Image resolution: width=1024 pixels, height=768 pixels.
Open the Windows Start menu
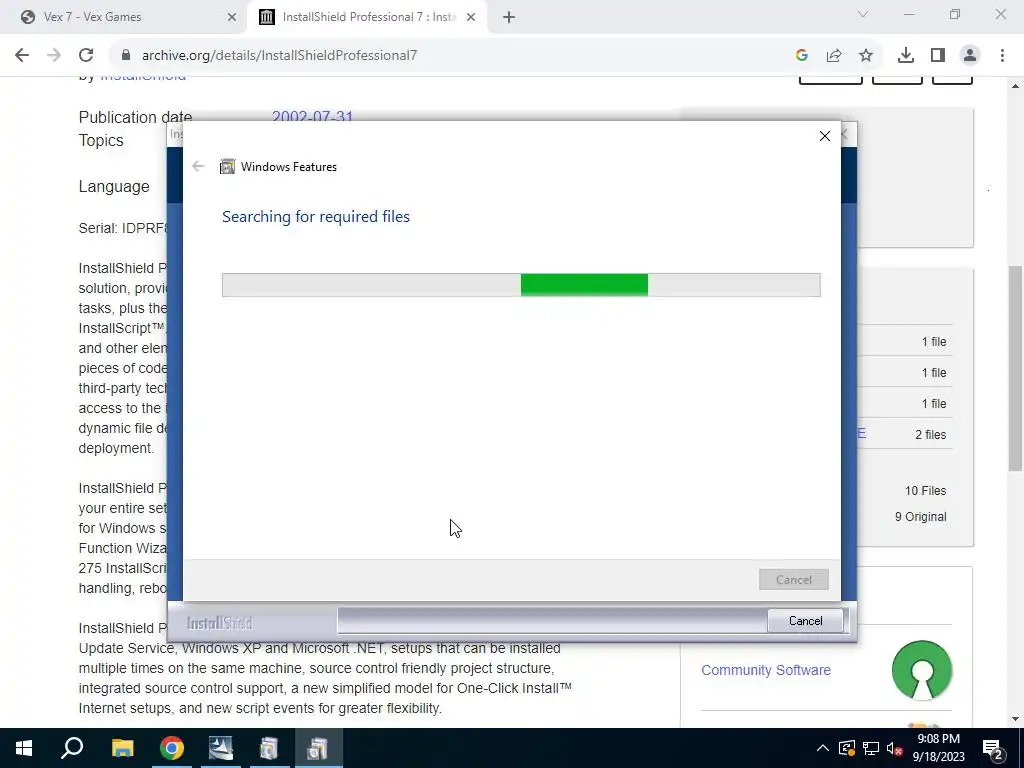(24, 748)
